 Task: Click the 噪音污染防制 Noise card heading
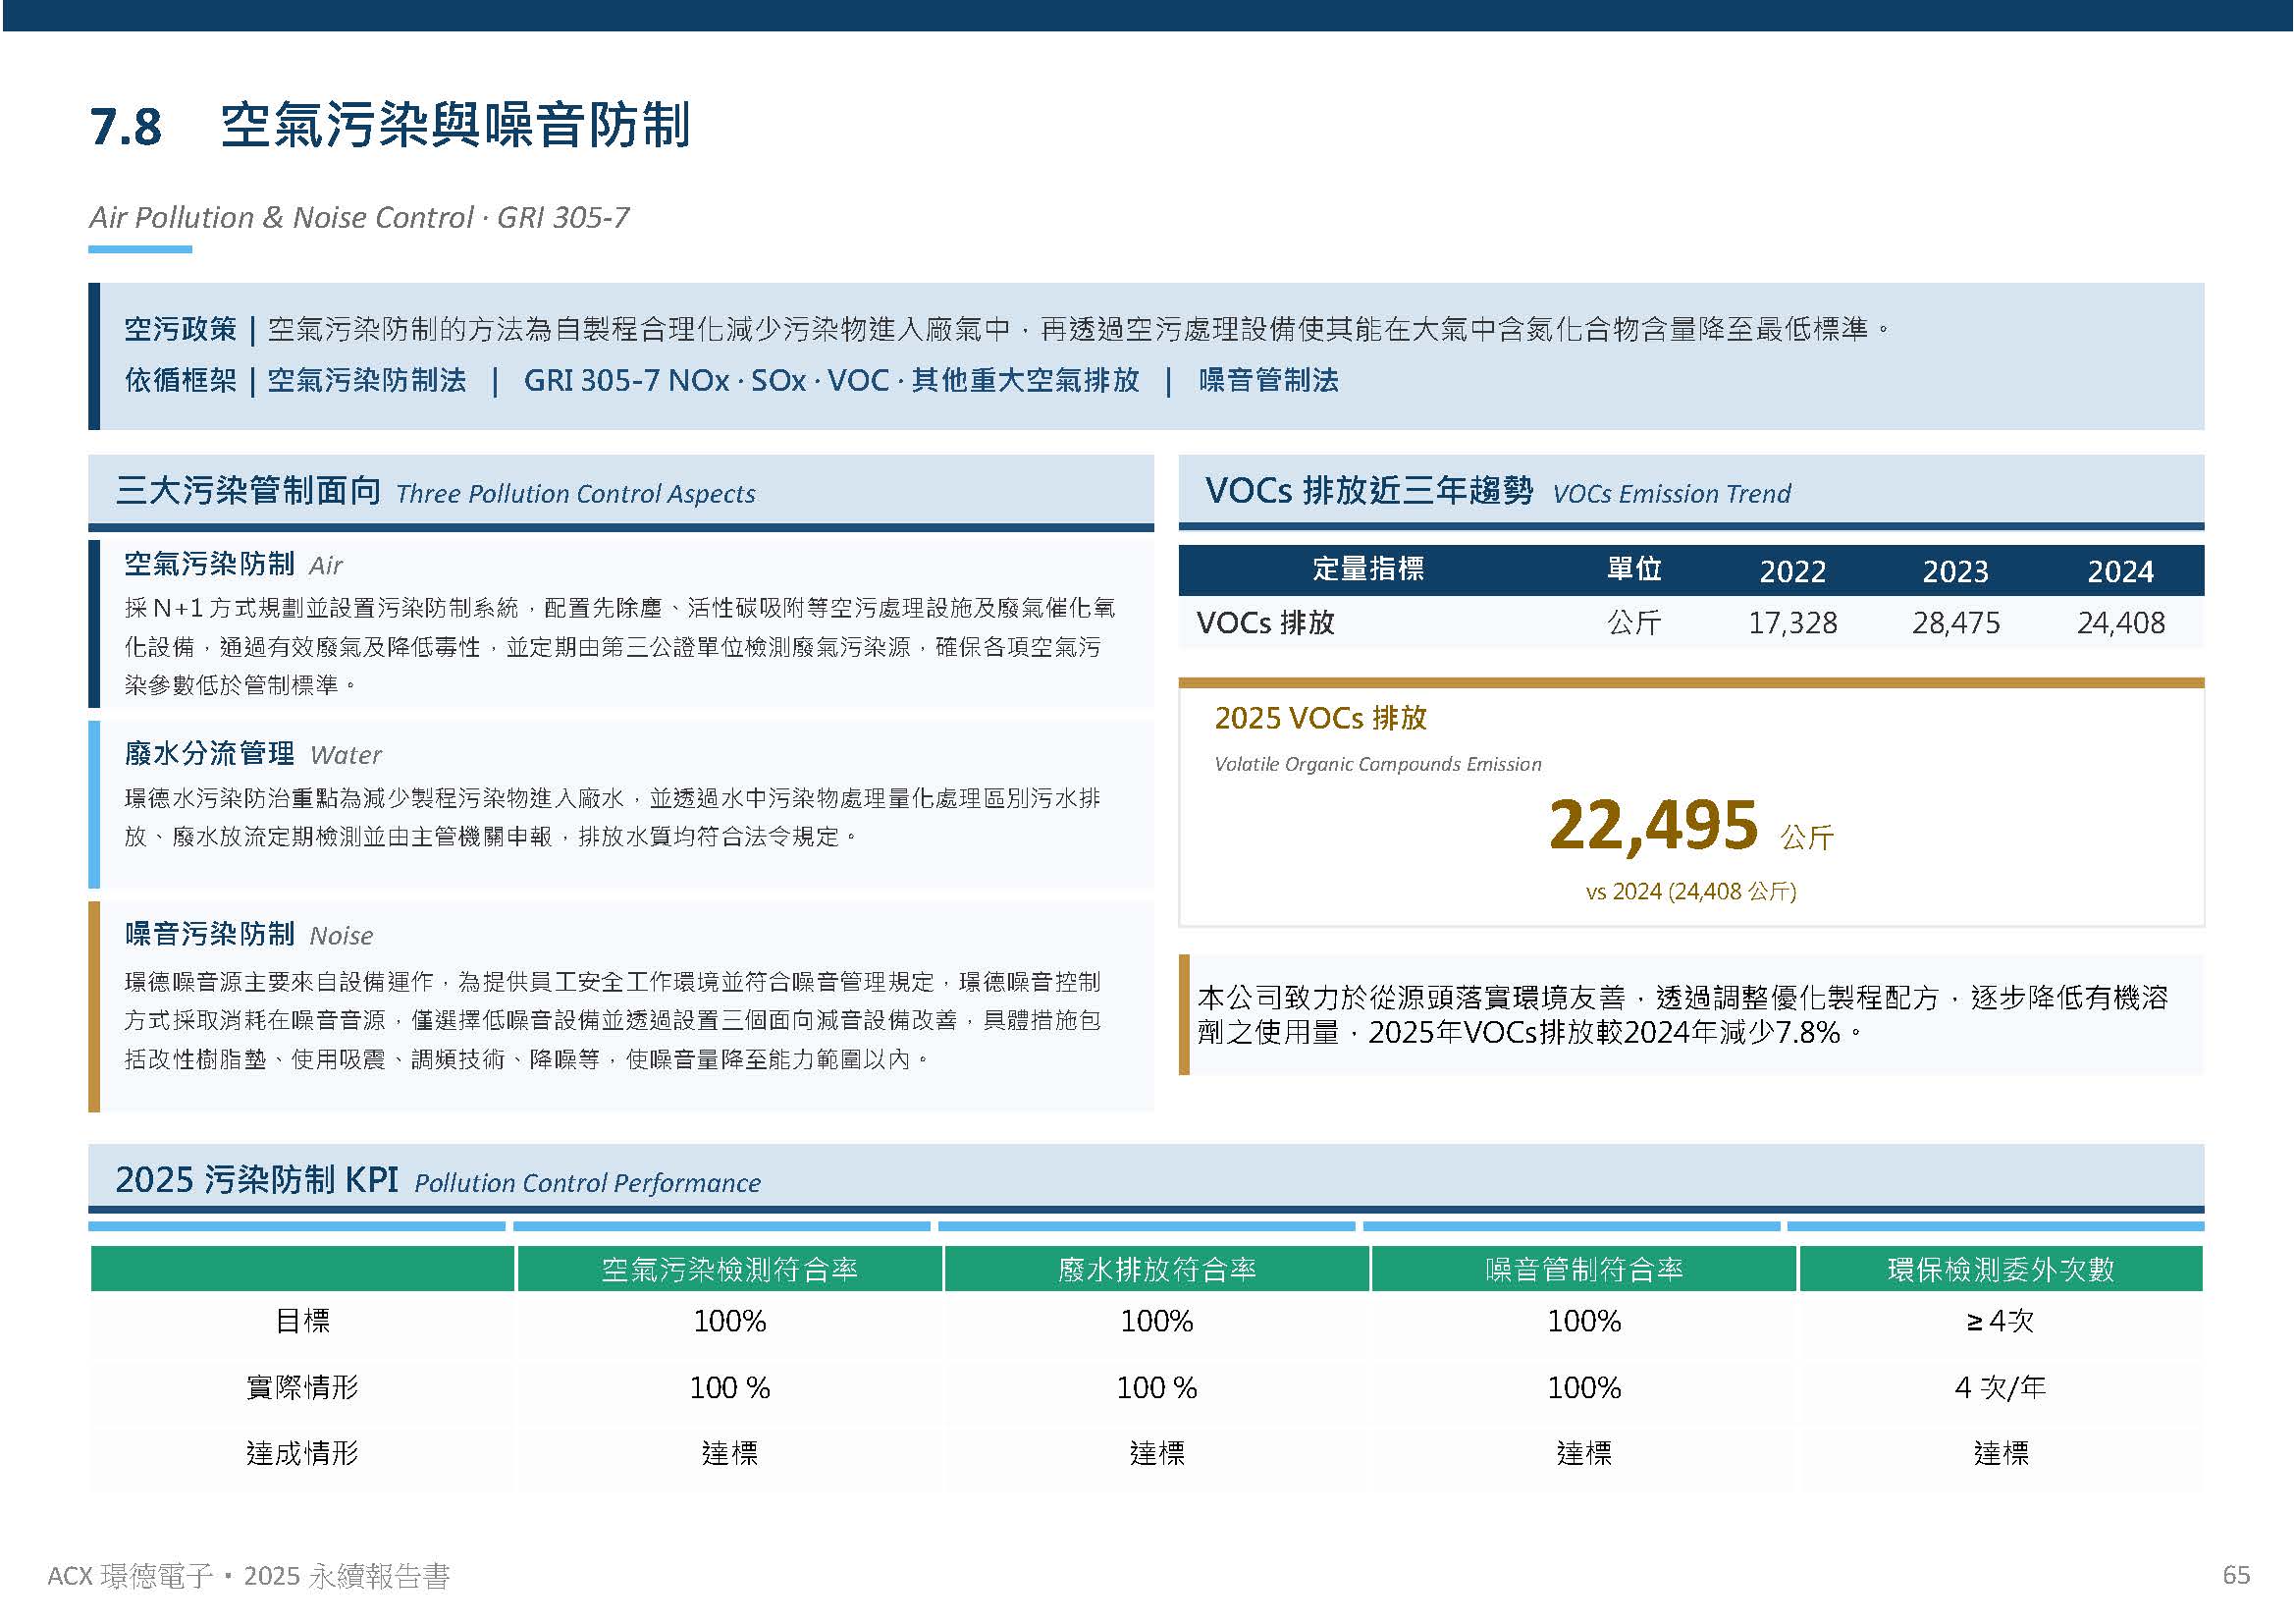[248, 935]
